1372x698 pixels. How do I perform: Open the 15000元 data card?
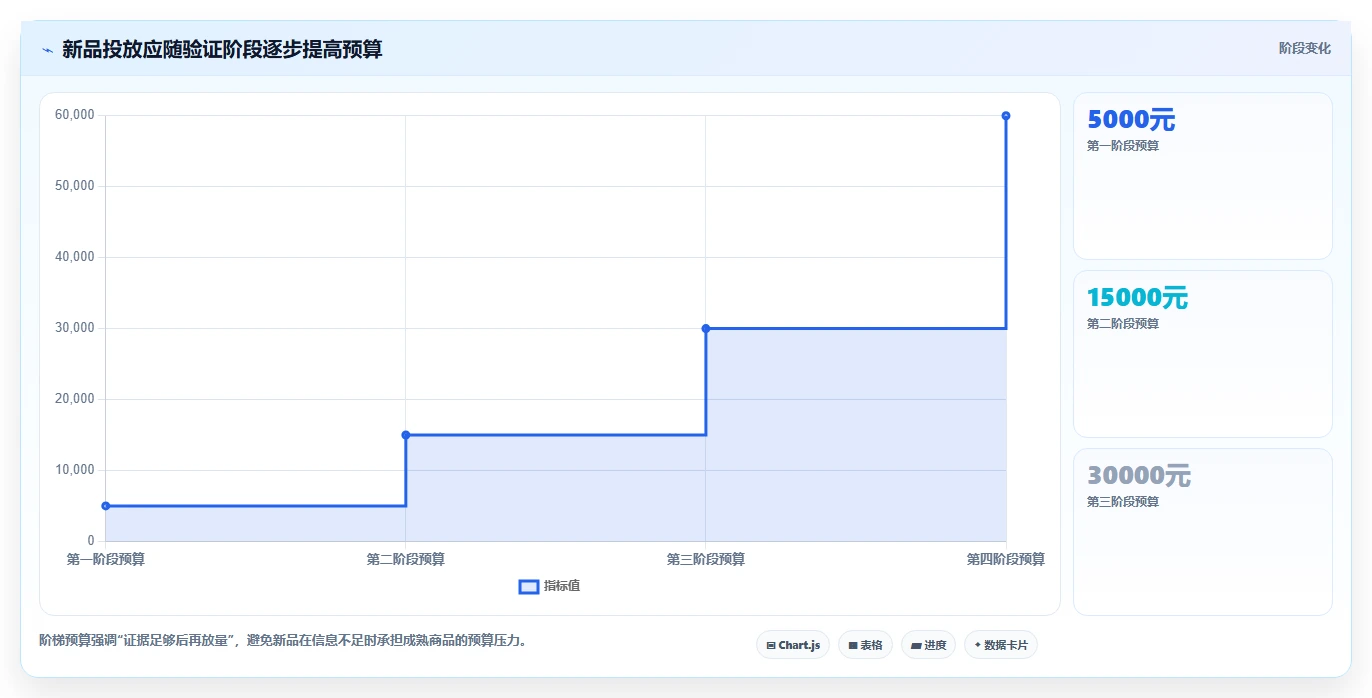(x=1203, y=354)
